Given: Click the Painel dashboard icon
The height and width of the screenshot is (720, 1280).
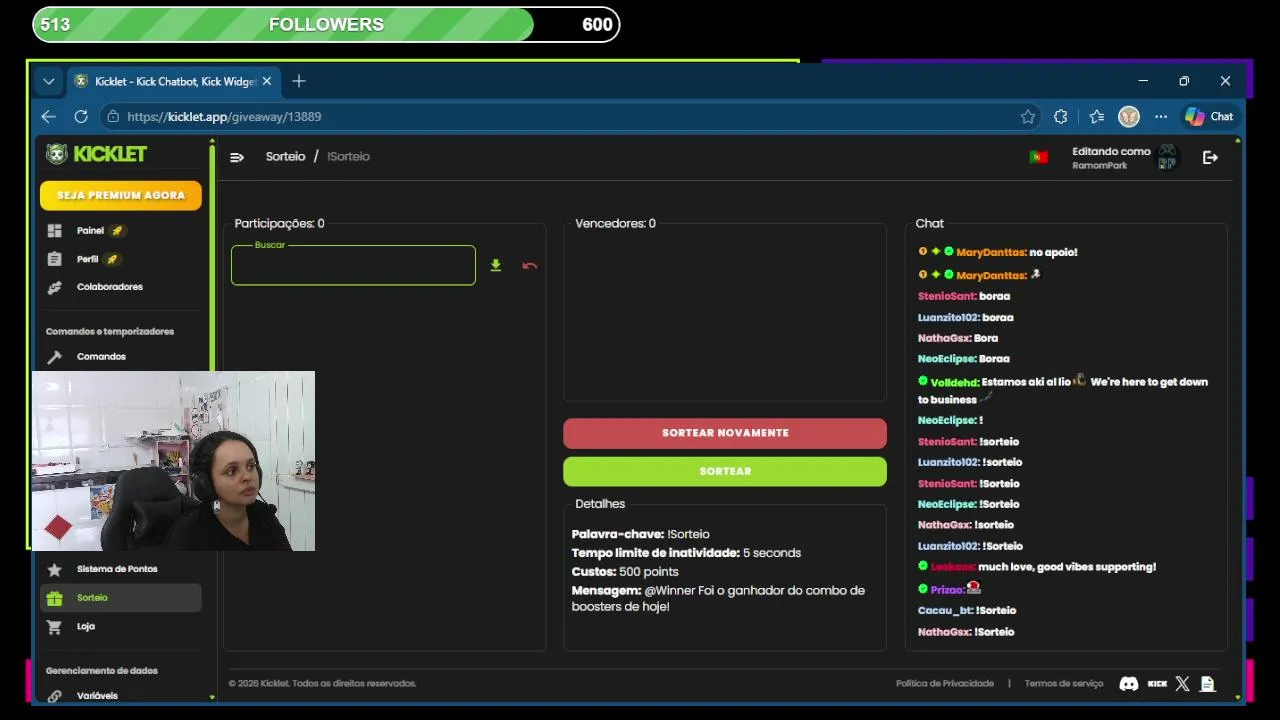Looking at the screenshot, I should (54, 231).
